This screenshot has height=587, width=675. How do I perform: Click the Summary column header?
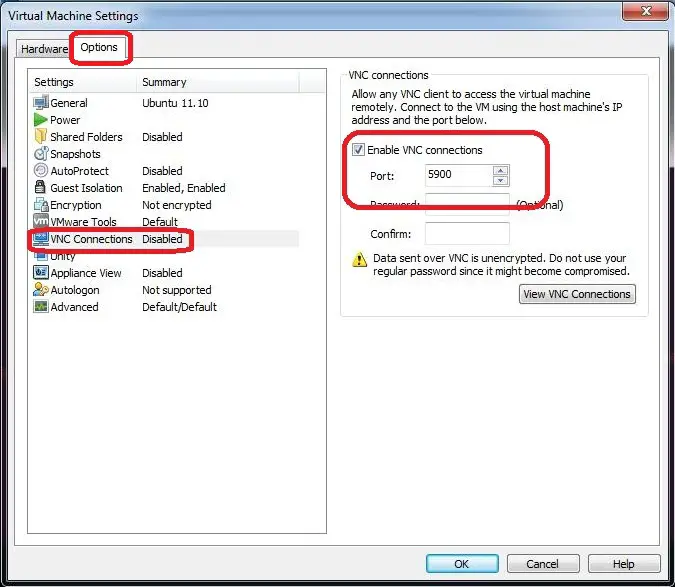tap(218, 82)
